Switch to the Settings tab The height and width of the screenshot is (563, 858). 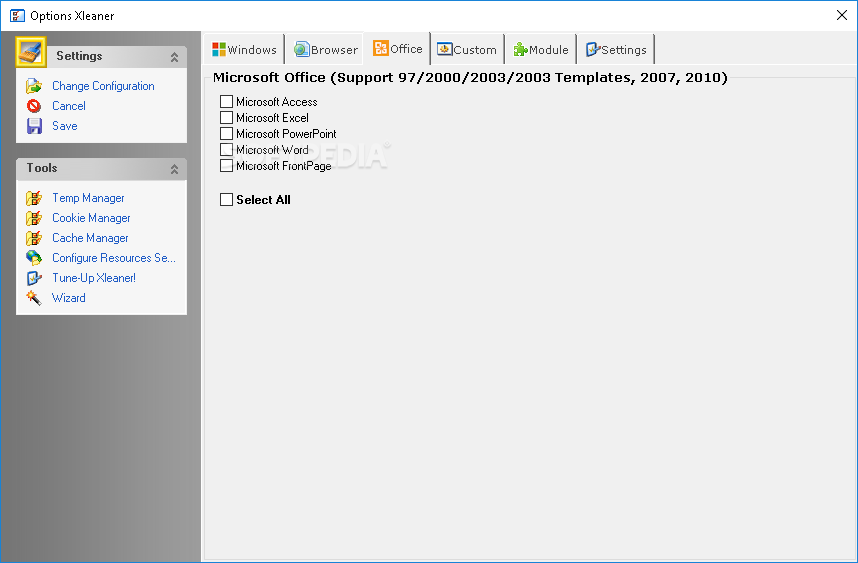click(x=616, y=50)
